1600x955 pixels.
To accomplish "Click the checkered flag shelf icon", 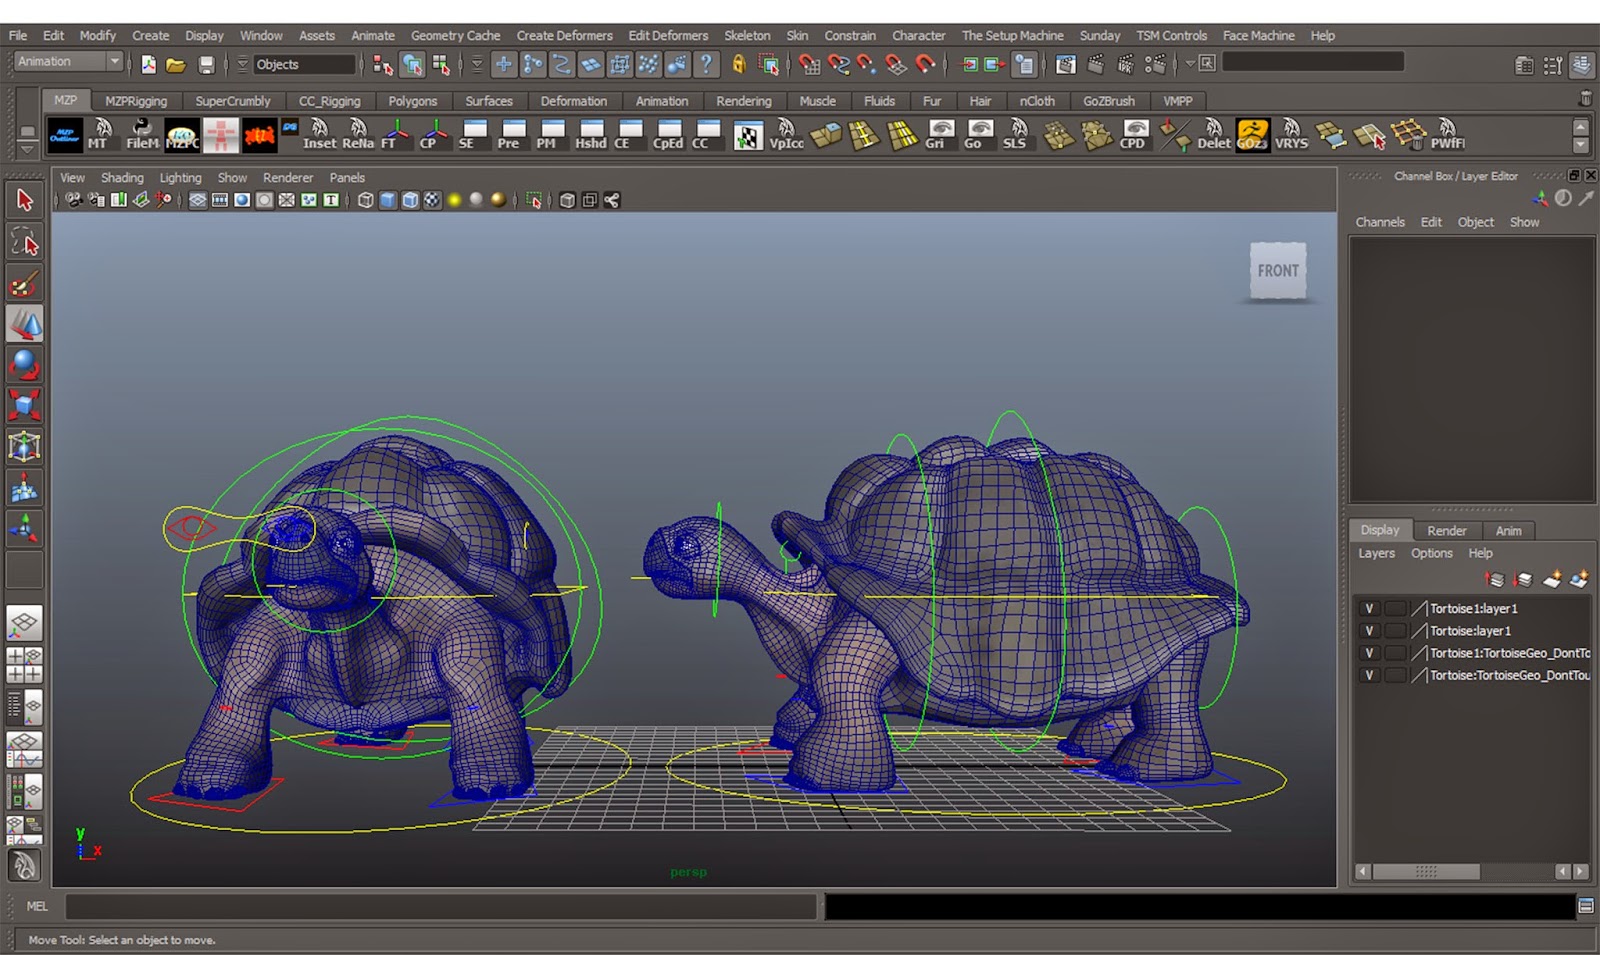I will pos(747,136).
